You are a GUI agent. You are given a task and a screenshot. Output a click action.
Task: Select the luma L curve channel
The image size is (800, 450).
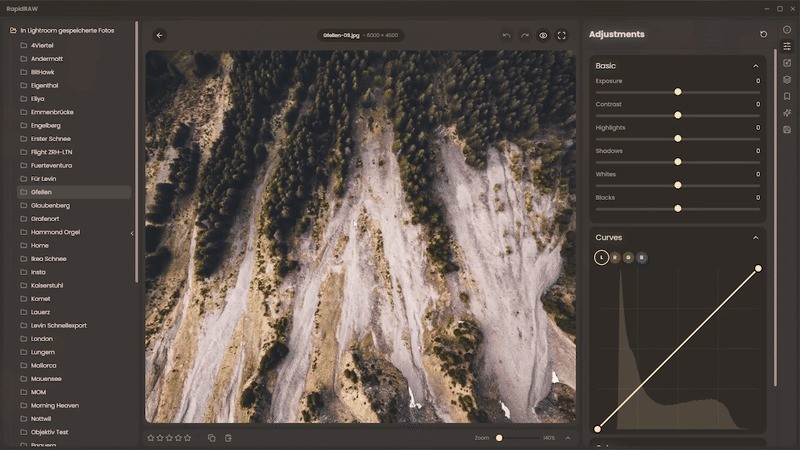coord(601,257)
